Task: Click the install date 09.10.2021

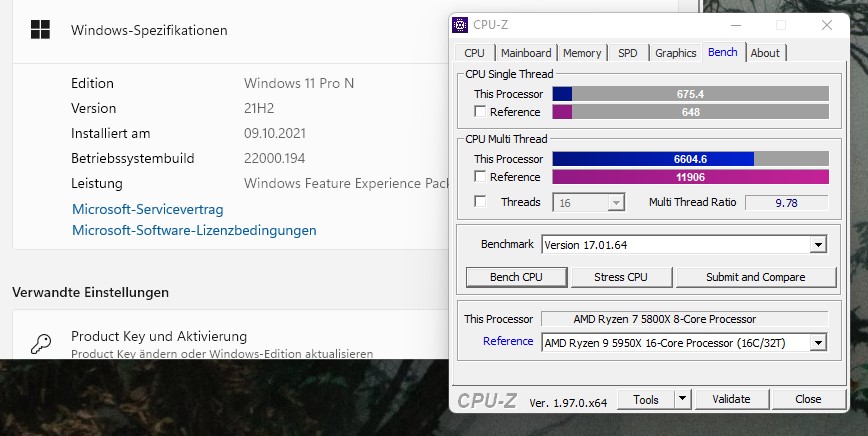Action: click(275, 133)
